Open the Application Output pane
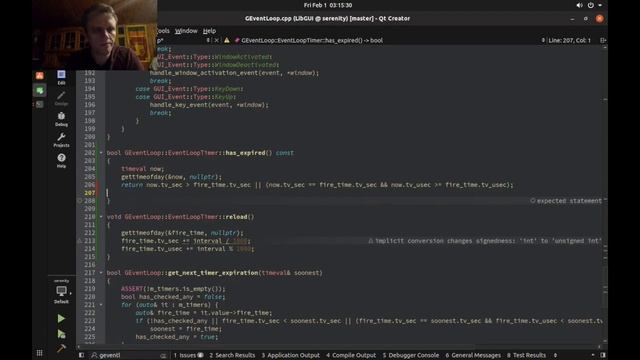 click(x=291, y=355)
